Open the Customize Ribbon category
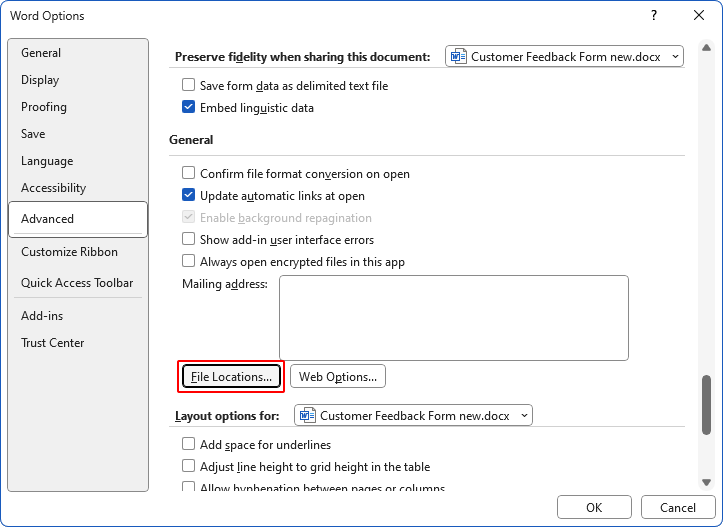 coord(69,252)
